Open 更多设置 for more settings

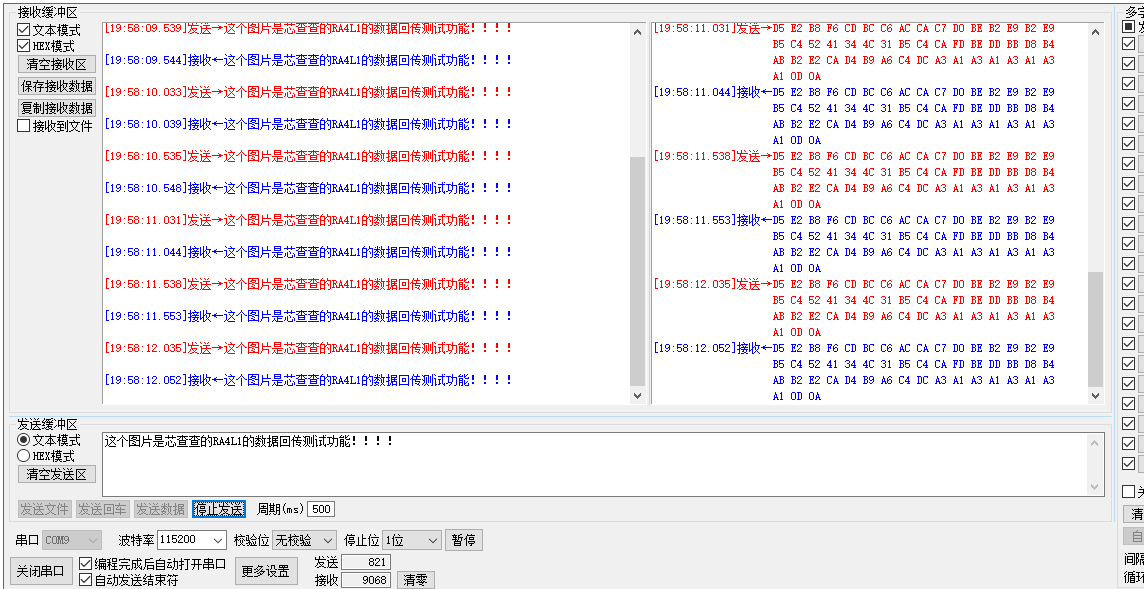(x=266, y=571)
